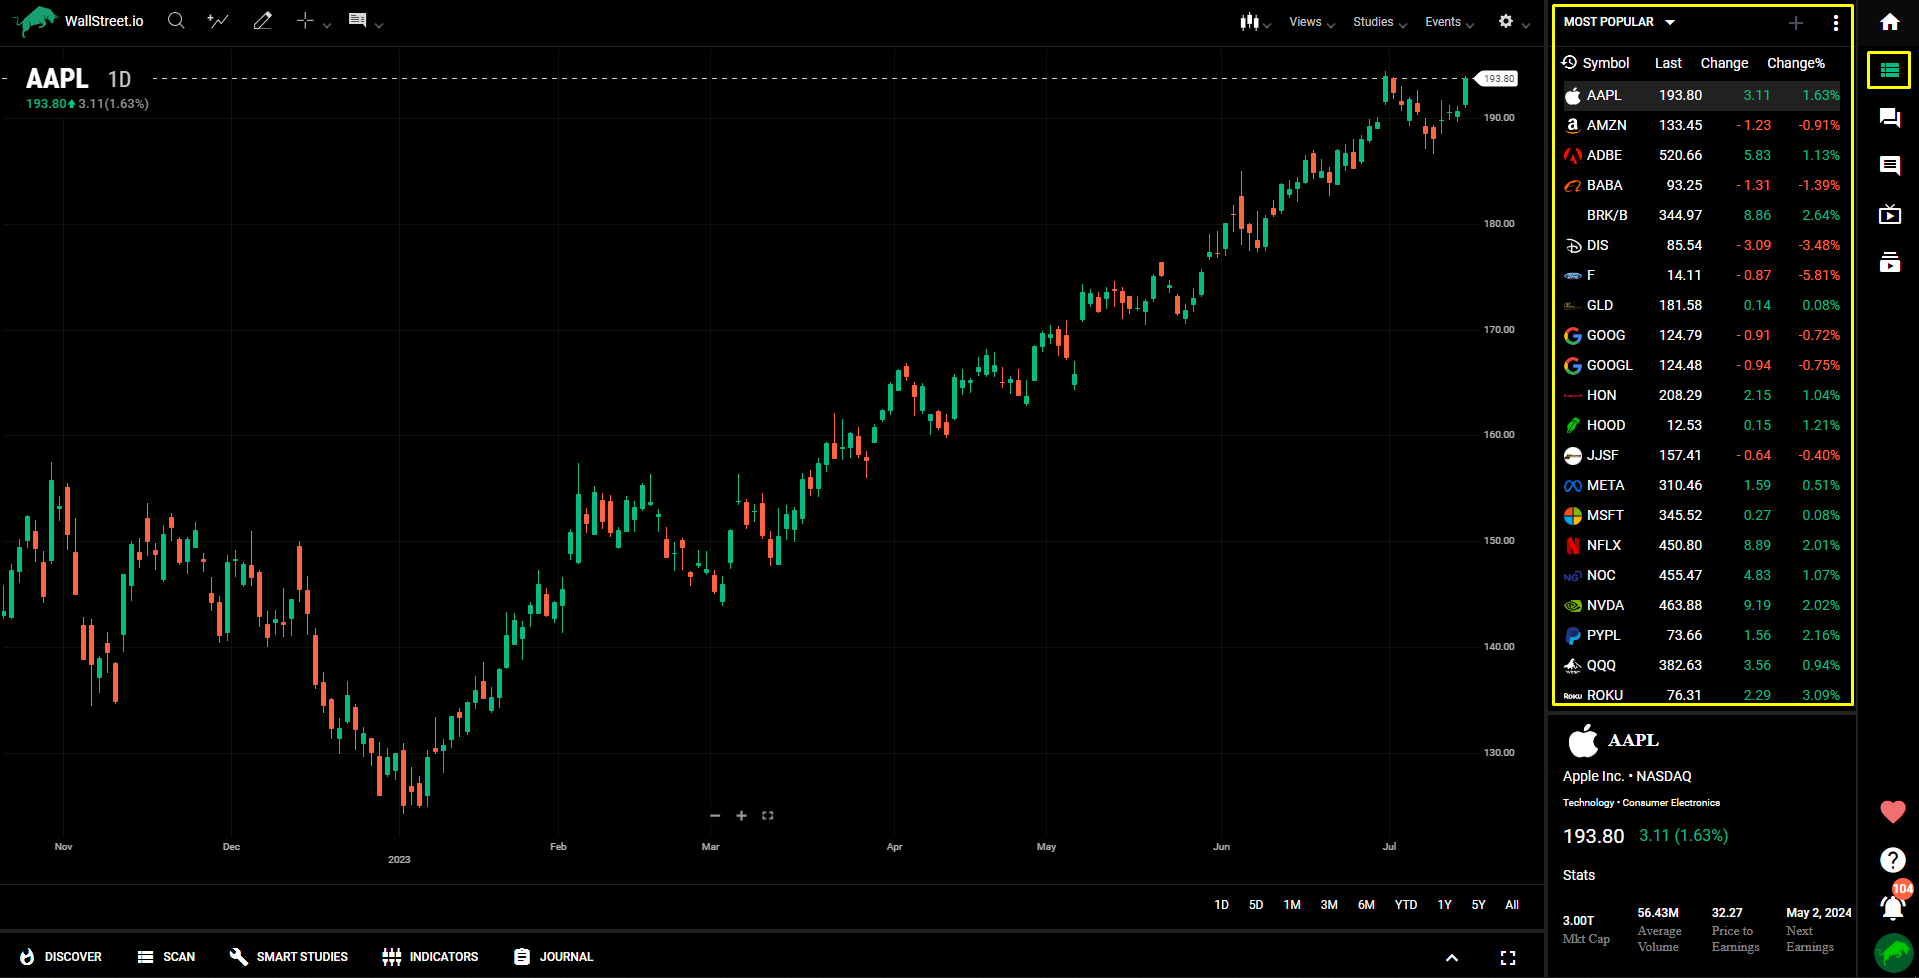Set chart range to 1M
Screen dimensions: 1919x978
tap(1292, 905)
